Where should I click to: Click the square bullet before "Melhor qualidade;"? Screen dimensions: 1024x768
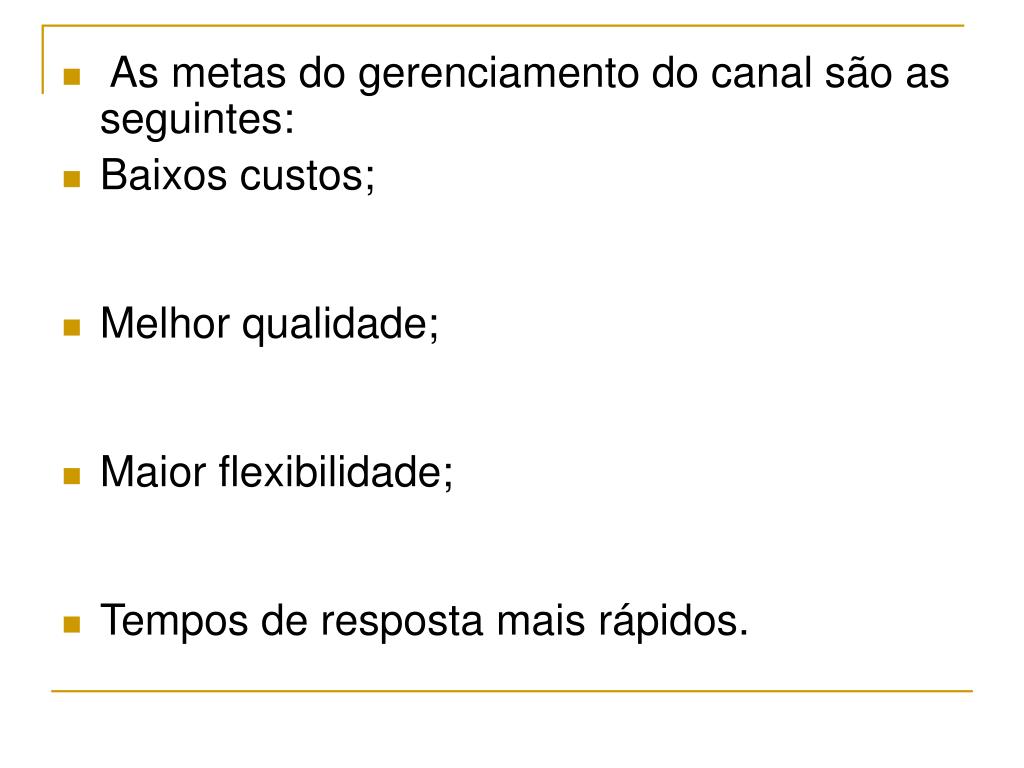tap(72, 327)
